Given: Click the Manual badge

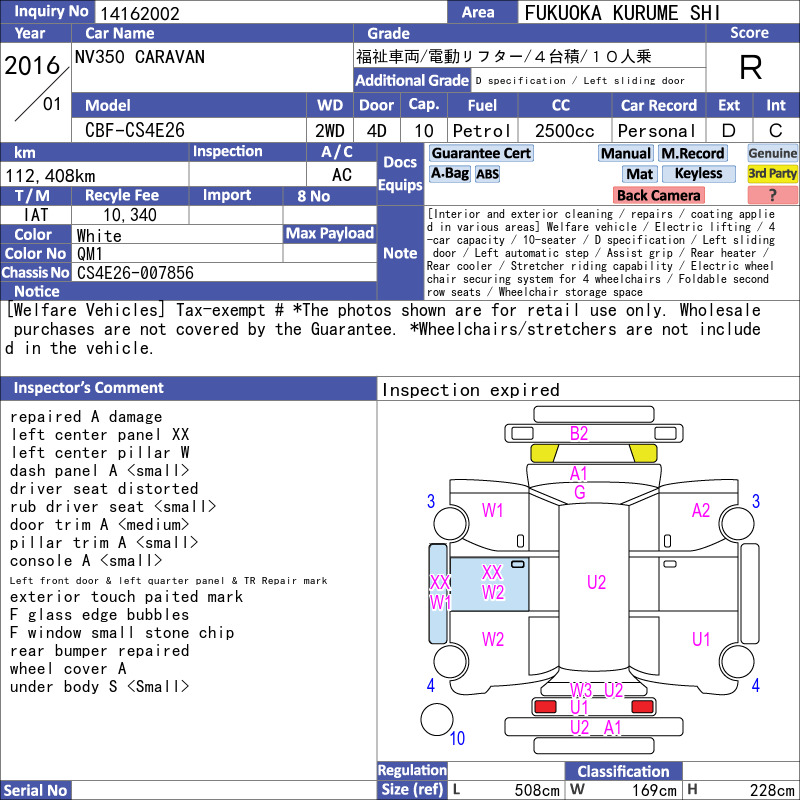Looking at the screenshot, I should [x=626, y=154].
